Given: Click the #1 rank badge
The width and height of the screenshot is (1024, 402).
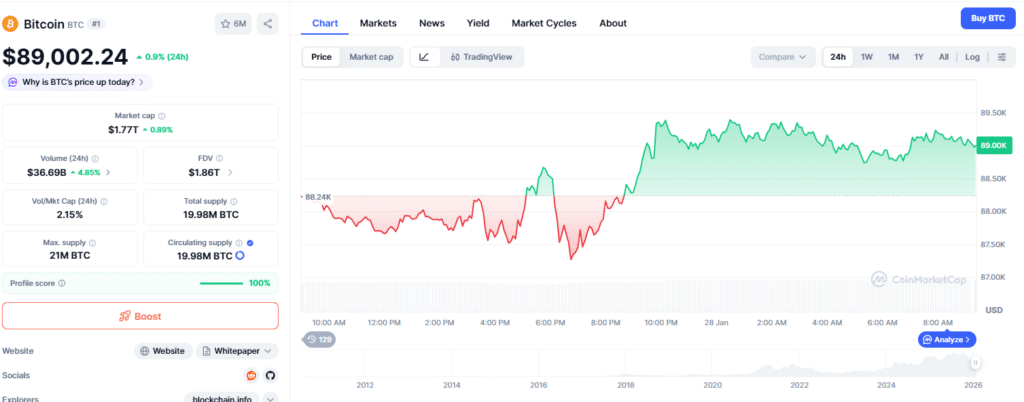Looking at the screenshot, I should (x=95, y=24).
